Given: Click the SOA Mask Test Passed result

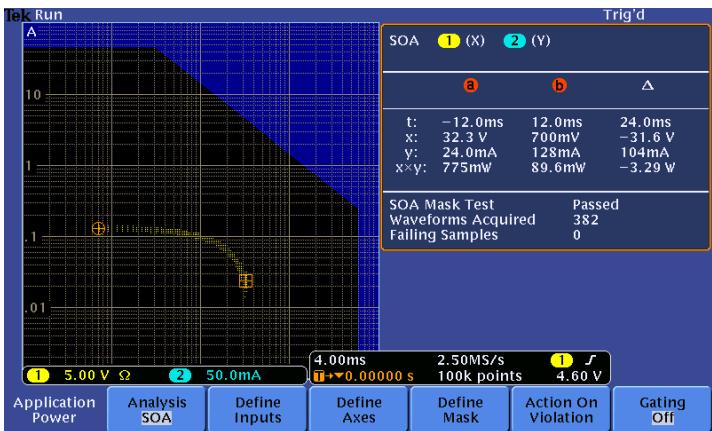Looking at the screenshot, I should tap(596, 205).
